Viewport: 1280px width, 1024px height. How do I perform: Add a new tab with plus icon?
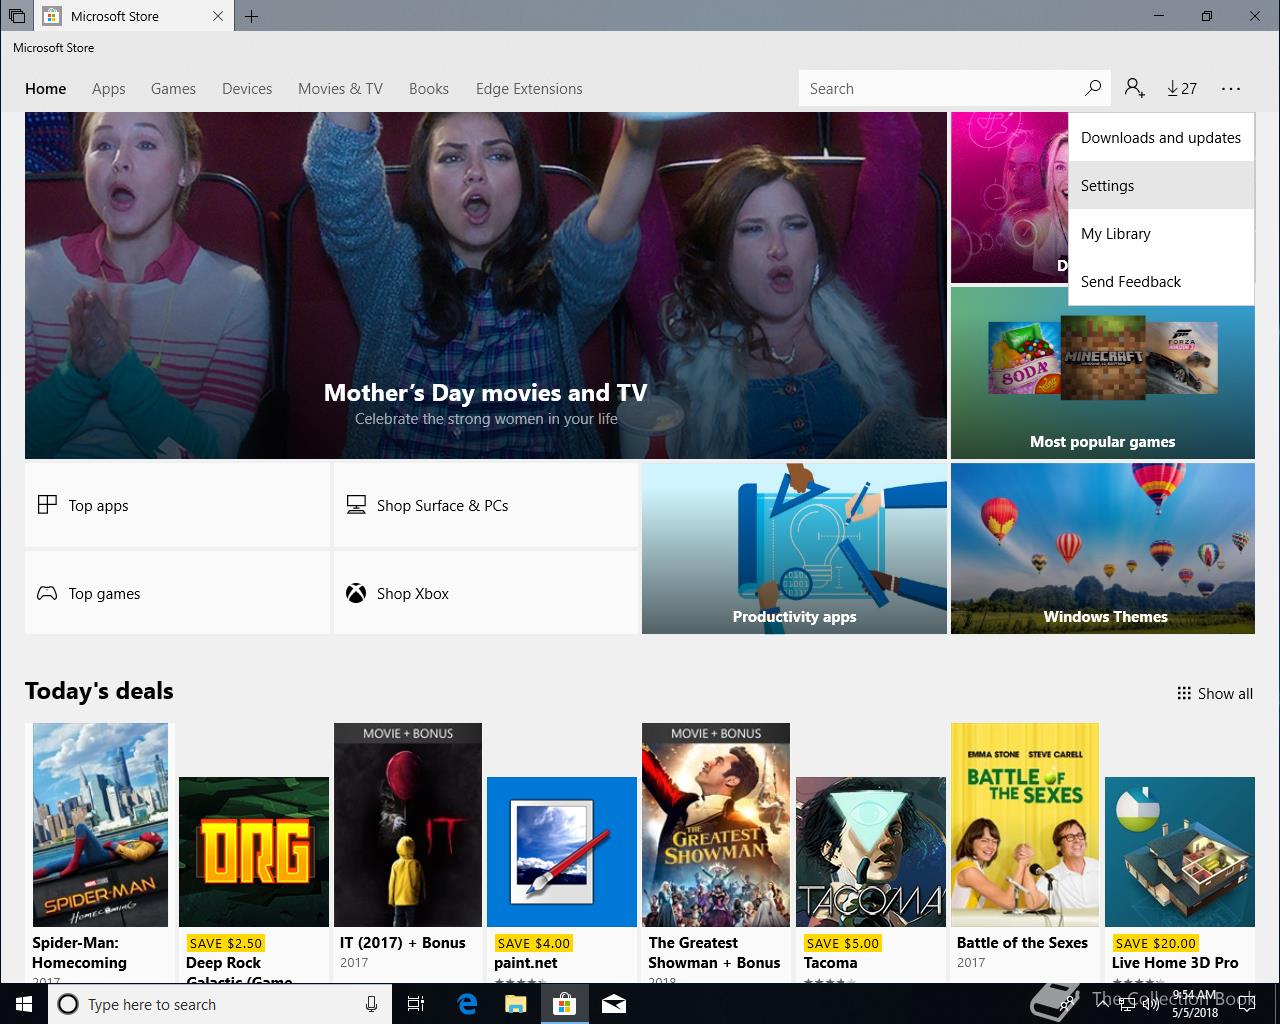pos(252,16)
